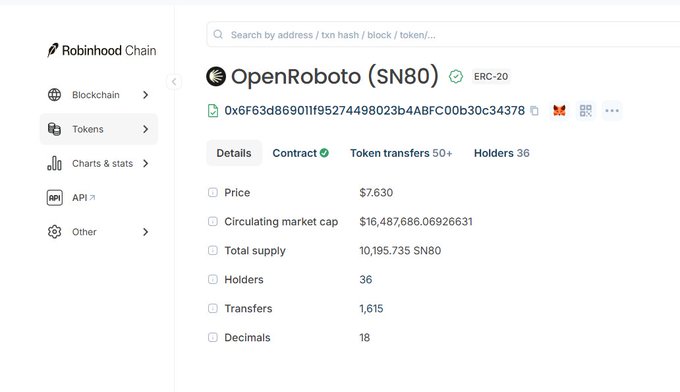Open the Blockchain menu item
This screenshot has width=680, height=392.
[x=99, y=95]
